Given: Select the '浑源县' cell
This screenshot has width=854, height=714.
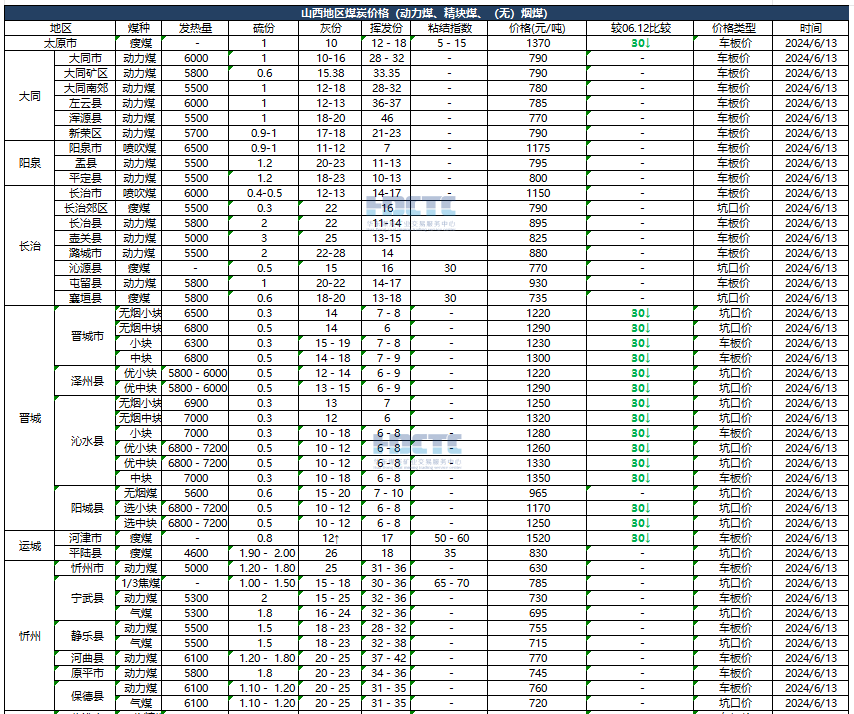Looking at the screenshot, I should pos(86,118).
